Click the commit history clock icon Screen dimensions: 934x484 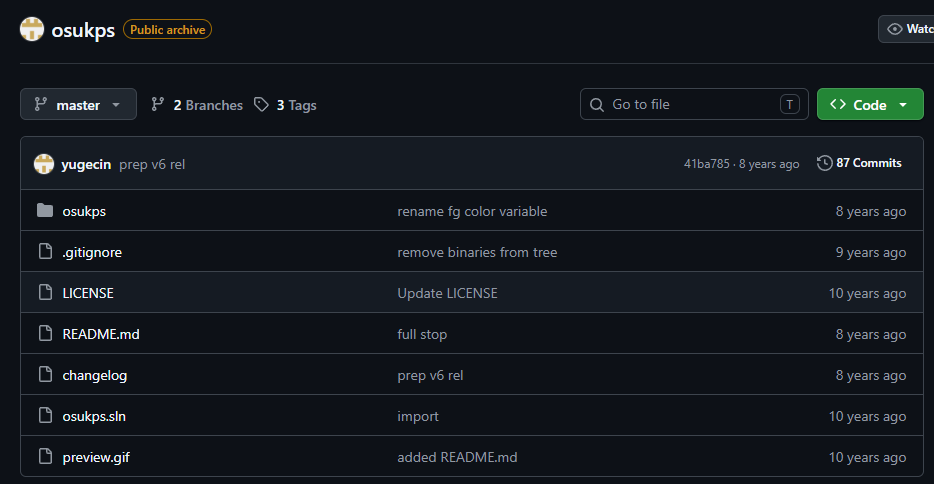[x=824, y=163]
